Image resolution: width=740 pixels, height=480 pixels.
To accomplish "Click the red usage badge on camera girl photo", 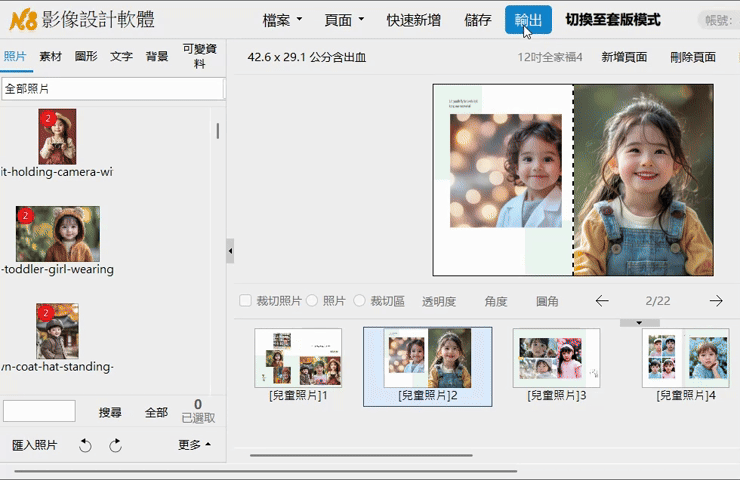I will tap(48, 118).
